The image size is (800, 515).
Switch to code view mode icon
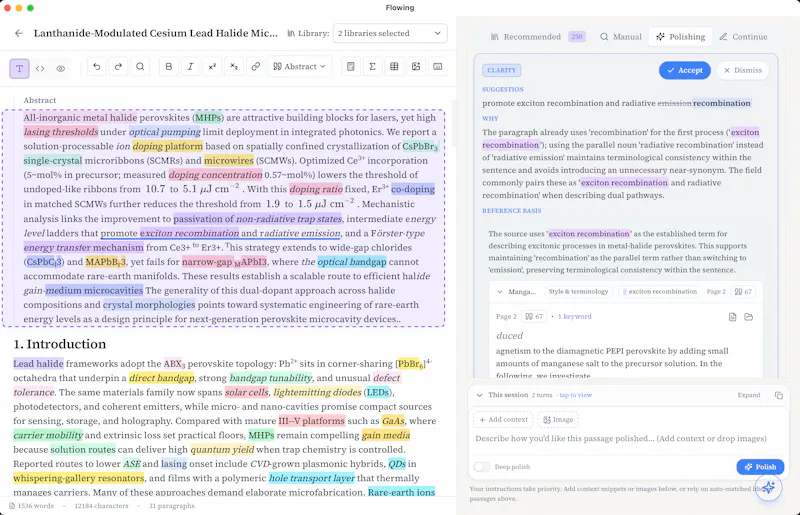click(x=40, y=68)
